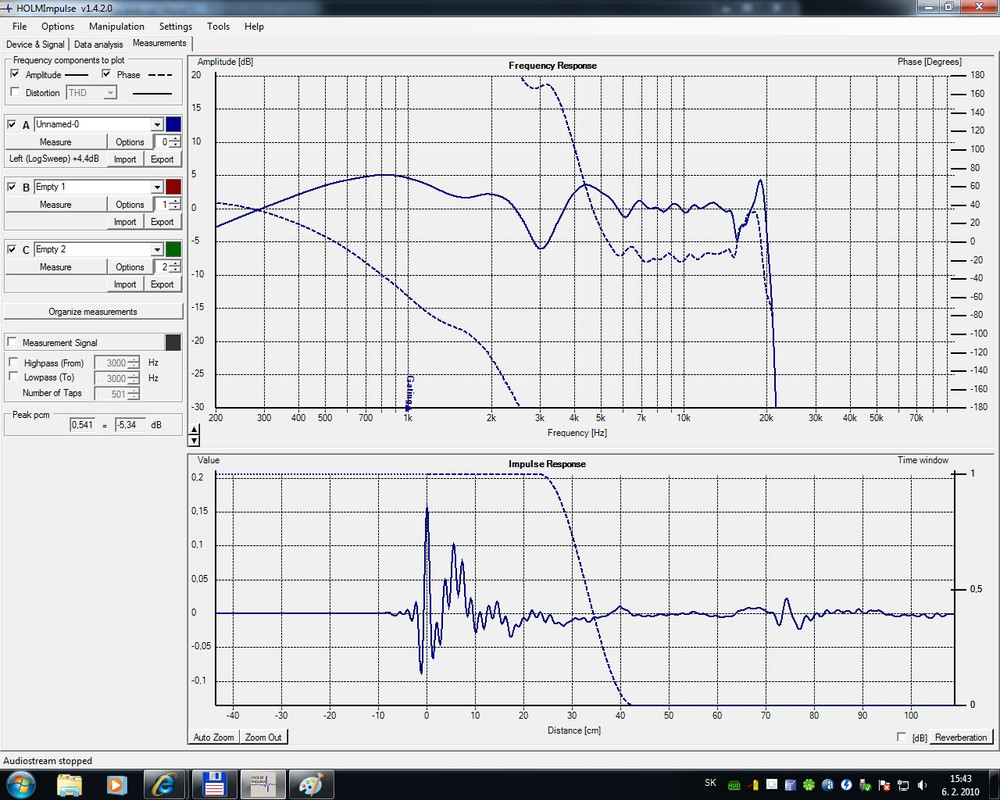Expand the Empty 2 measurement dropdown
This screenshot has width=1000, height=800.
pyautogui.click(x=157, y=249)
